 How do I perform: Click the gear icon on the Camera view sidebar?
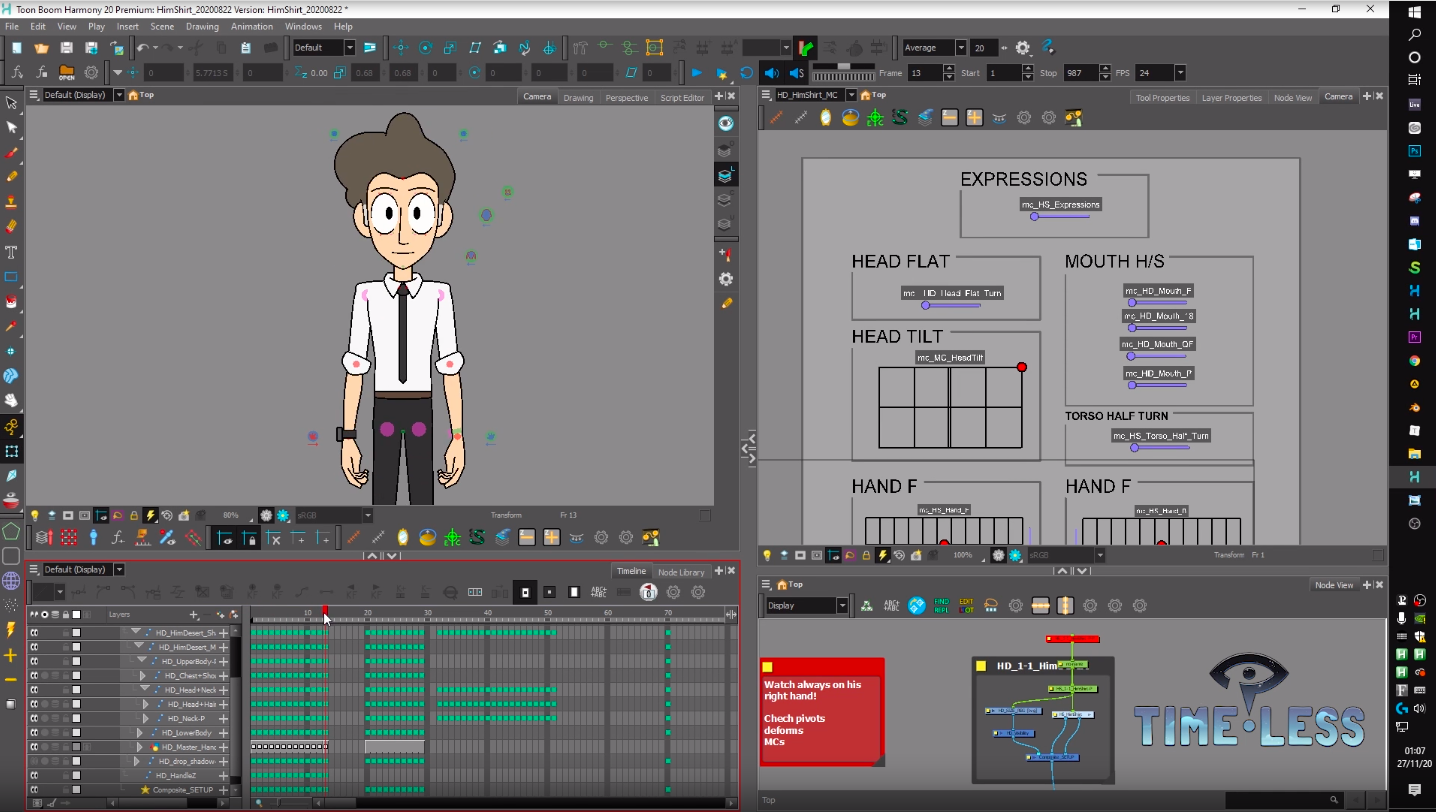[726, 279]
